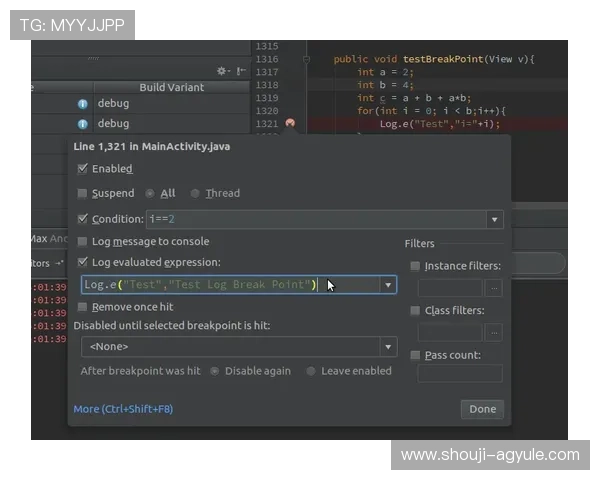
Task: Uncheck the Enabled checkbox
Action: click(x=83, y=169)
